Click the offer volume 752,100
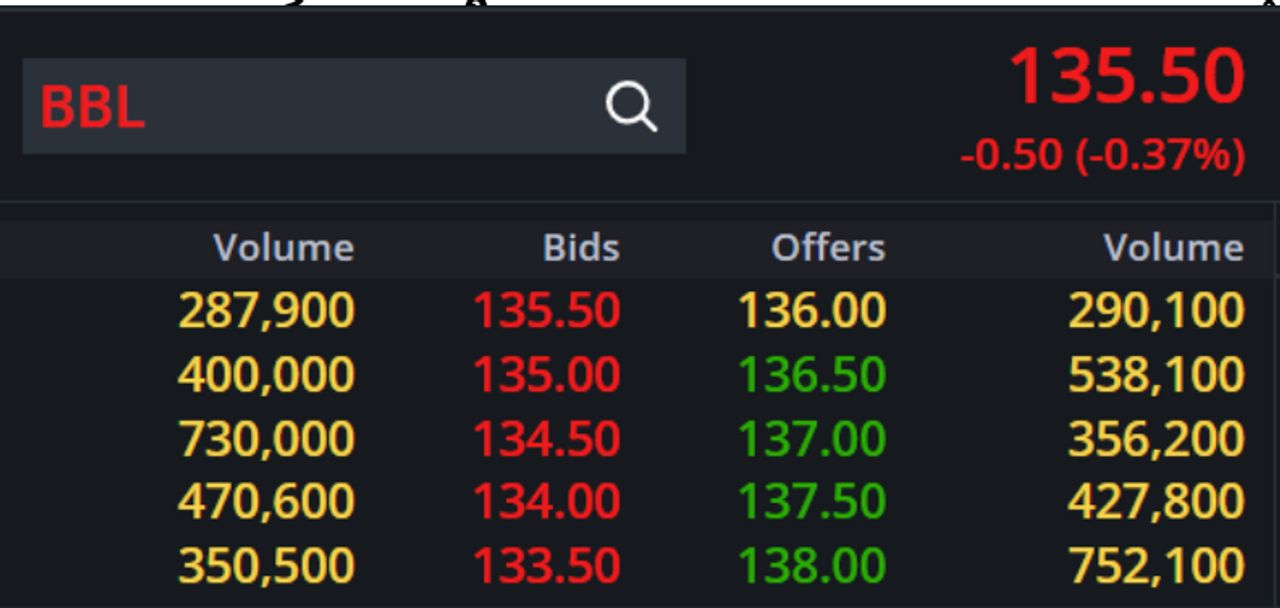1280x608 pixels. [1156, 566]
